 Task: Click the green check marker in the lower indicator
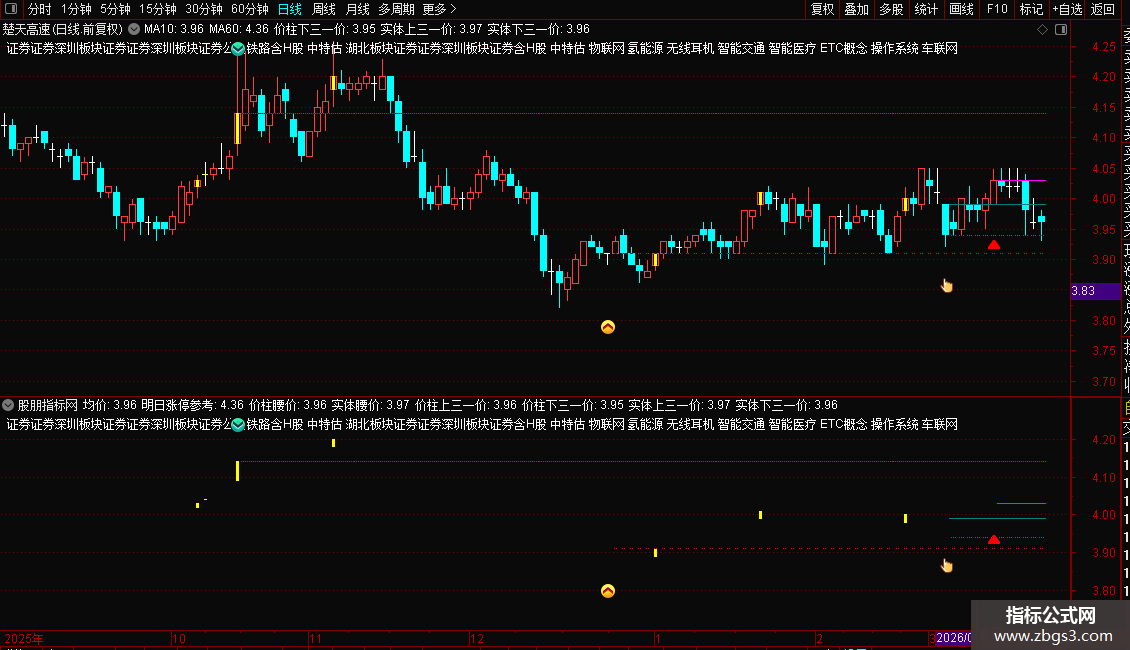click(238, 424)
